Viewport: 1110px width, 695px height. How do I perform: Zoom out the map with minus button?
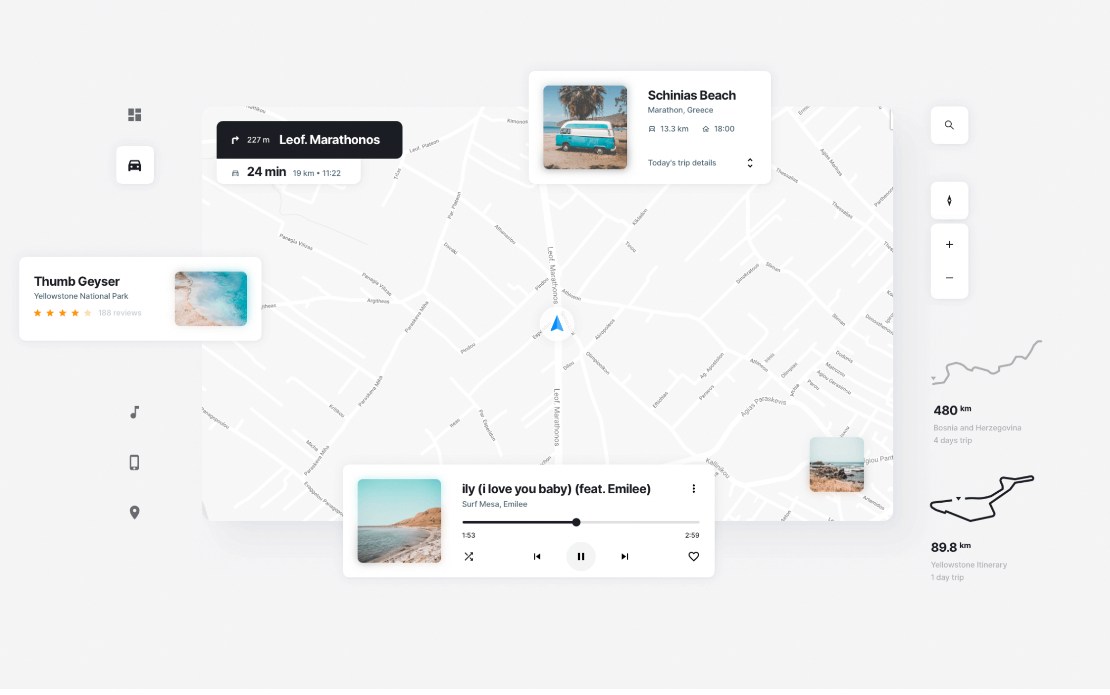coord(949,277)
